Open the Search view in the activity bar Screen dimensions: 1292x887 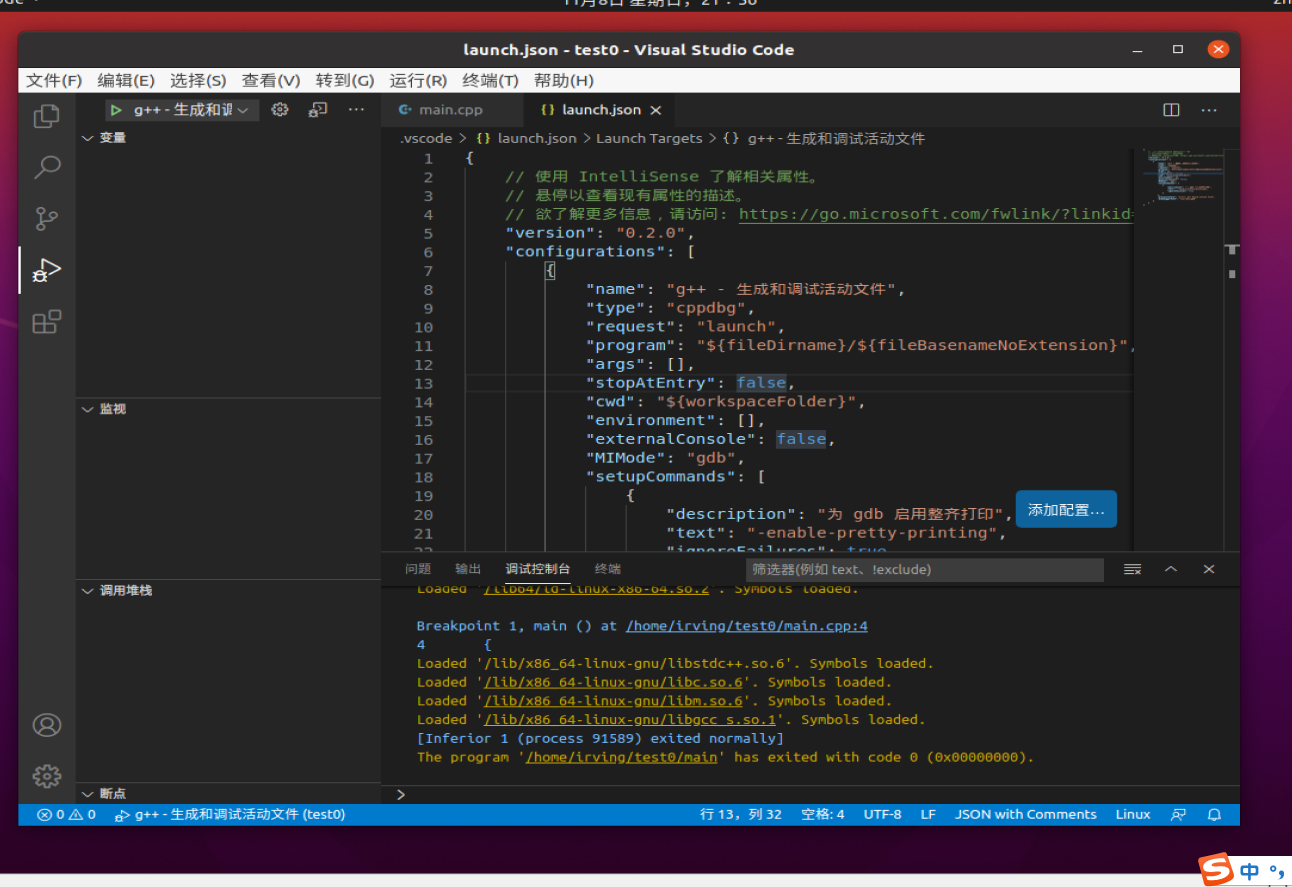click(x=47, y=167)
